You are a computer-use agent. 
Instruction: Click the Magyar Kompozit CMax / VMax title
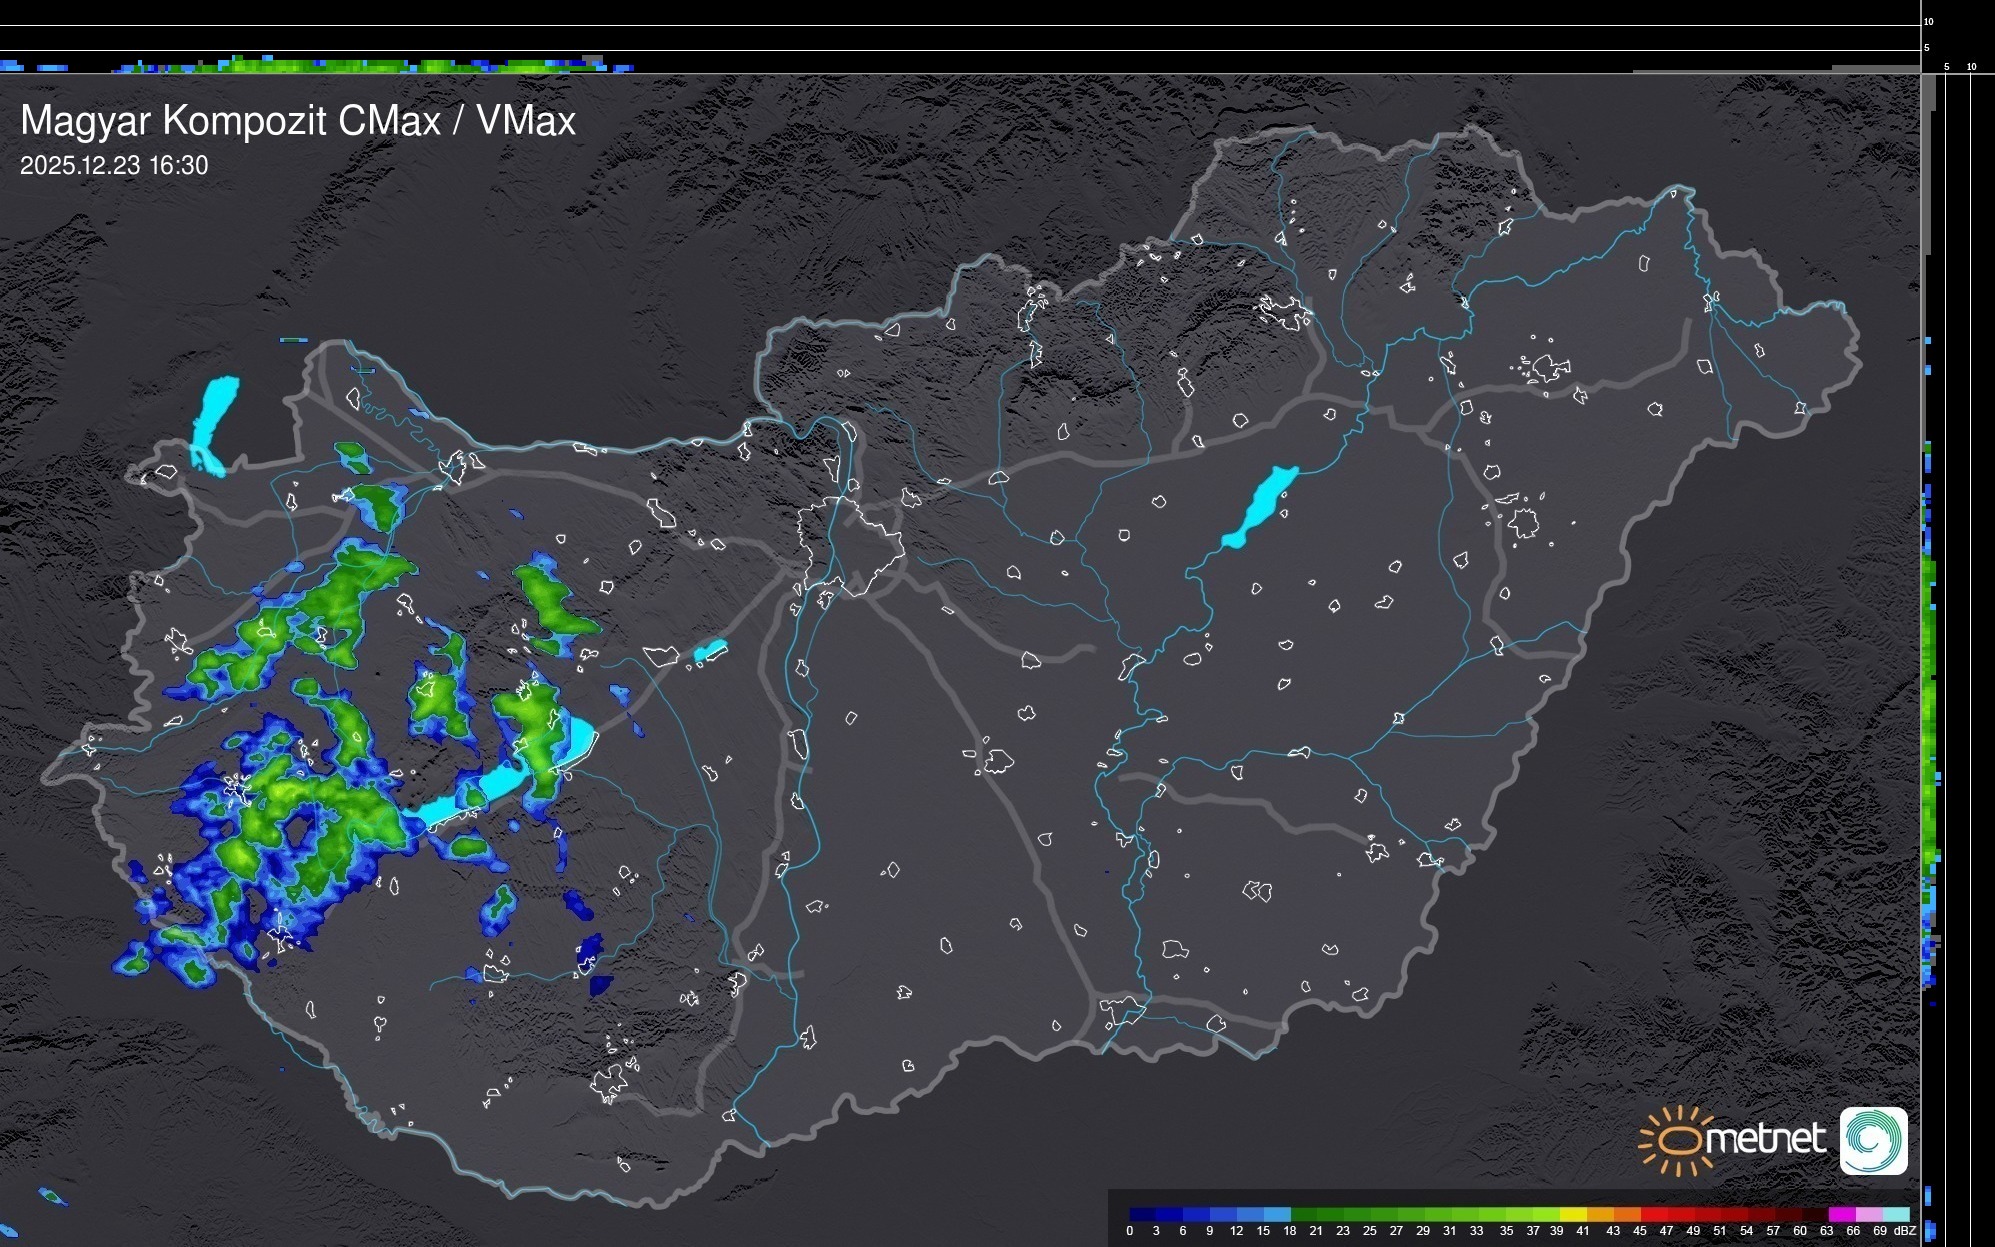coord(298,121)
